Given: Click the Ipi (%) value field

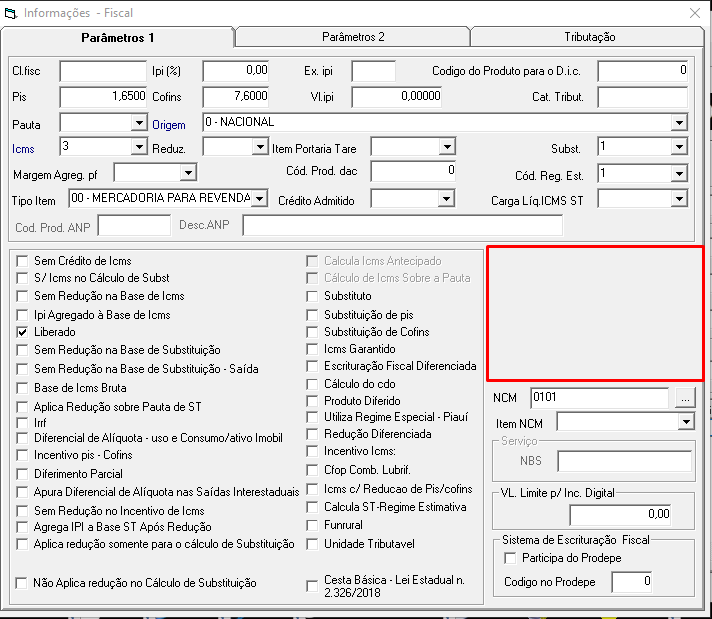Looking at the screenshot, I should tap(236, 71).
